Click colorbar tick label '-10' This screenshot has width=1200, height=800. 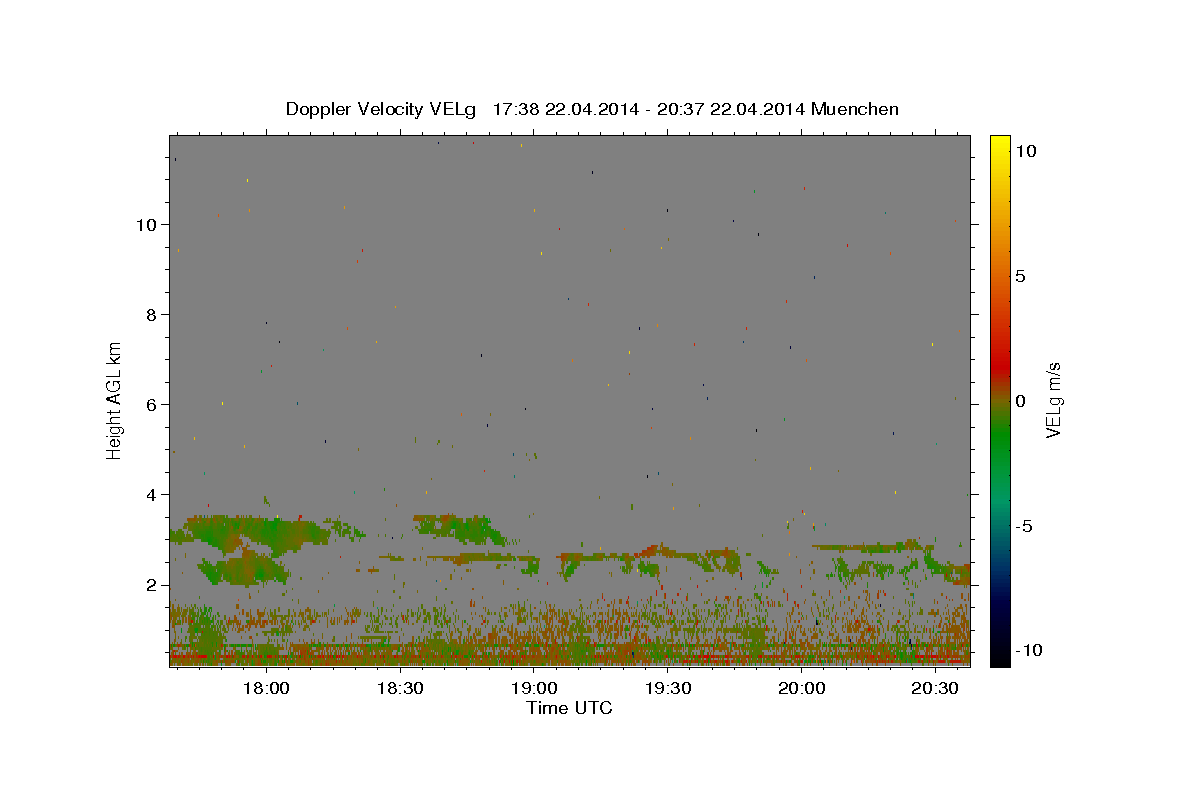coord(1029,650)
